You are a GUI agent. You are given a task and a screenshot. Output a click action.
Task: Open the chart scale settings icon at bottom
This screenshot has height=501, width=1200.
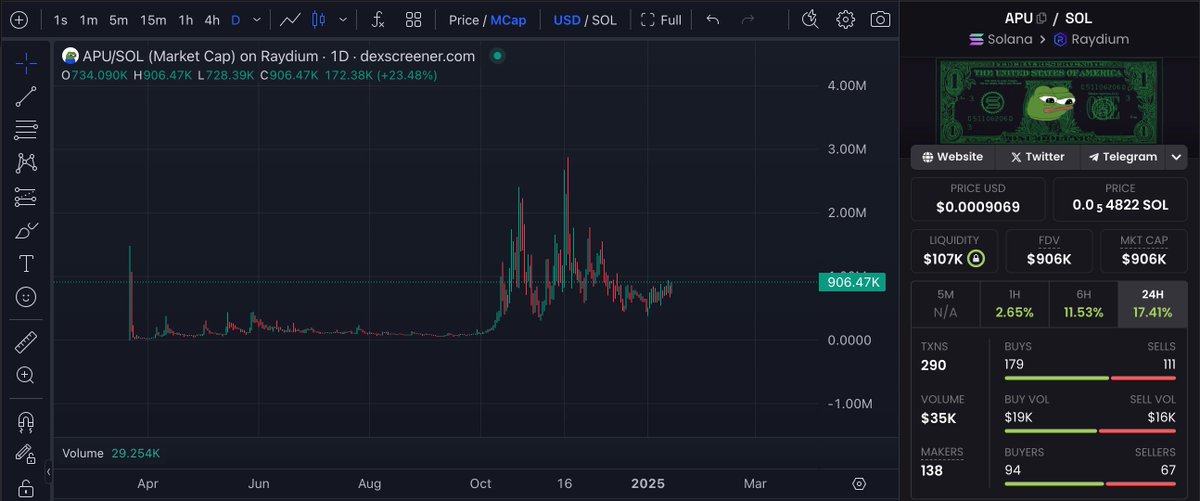pos(858,483)
